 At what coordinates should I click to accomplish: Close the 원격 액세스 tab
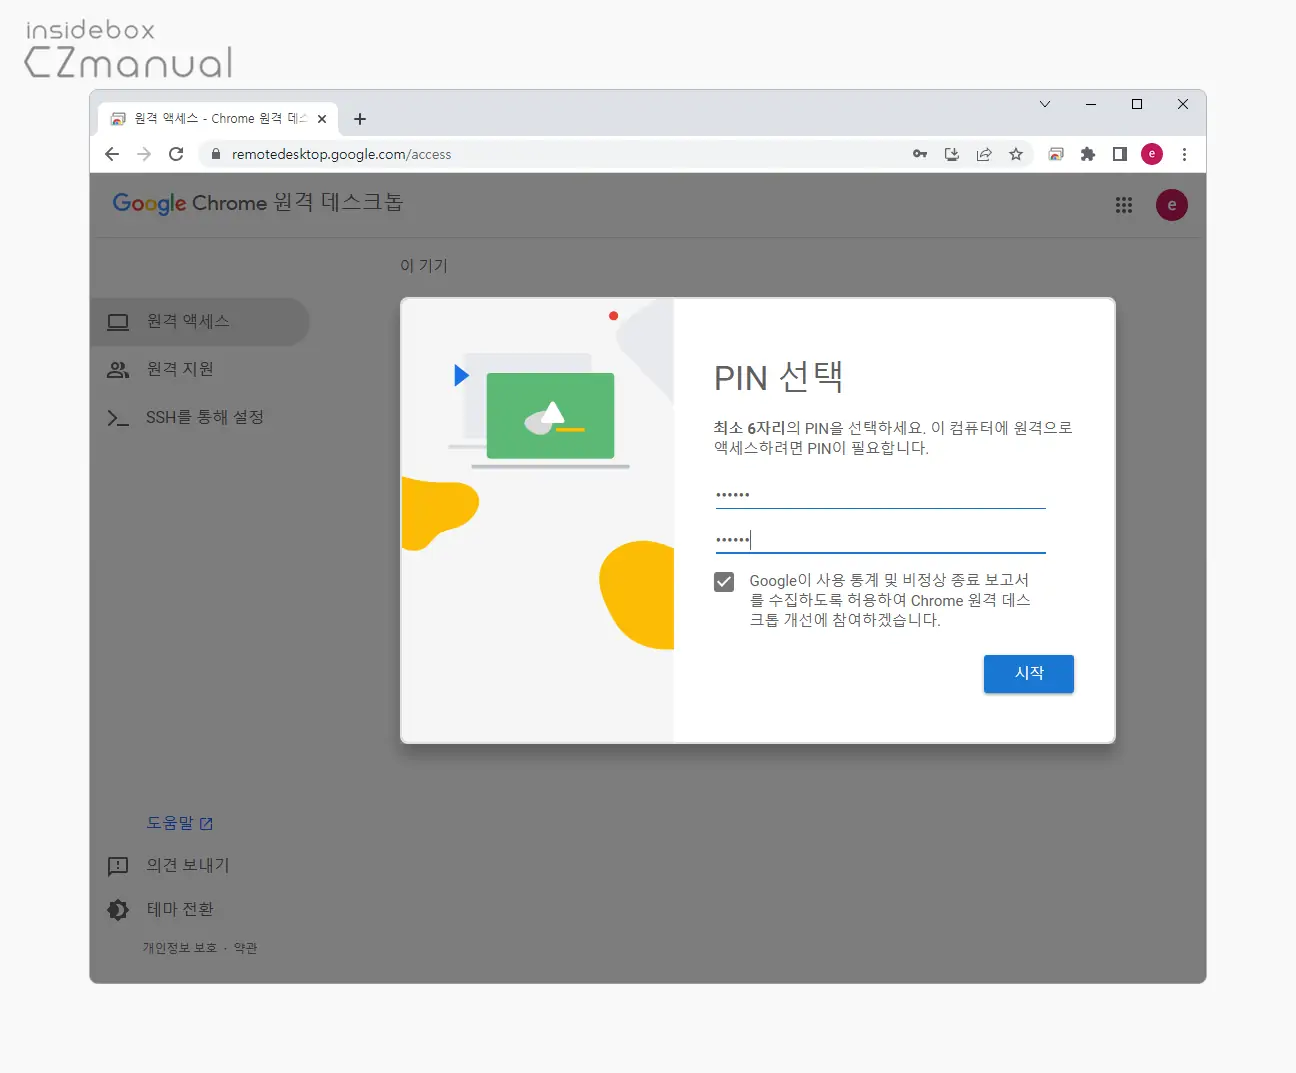322,119
